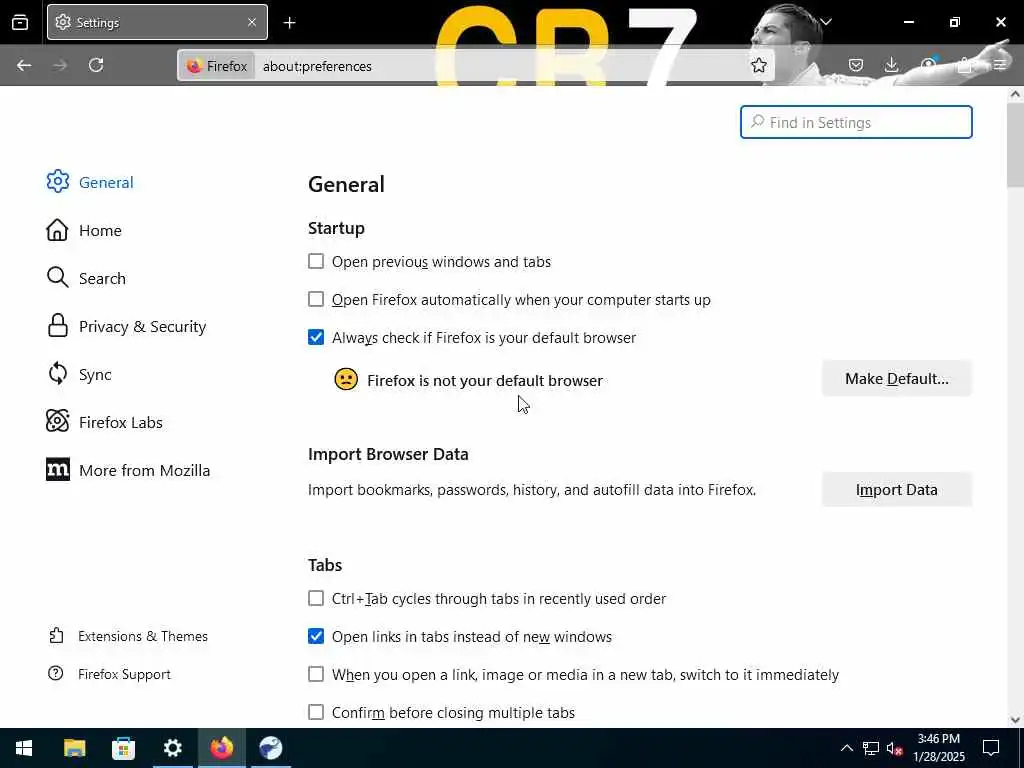Image resolution: width=1024 pixels, height=768 pixels.
Task: Open the Windows Start menu
Action: pos(24,748)
